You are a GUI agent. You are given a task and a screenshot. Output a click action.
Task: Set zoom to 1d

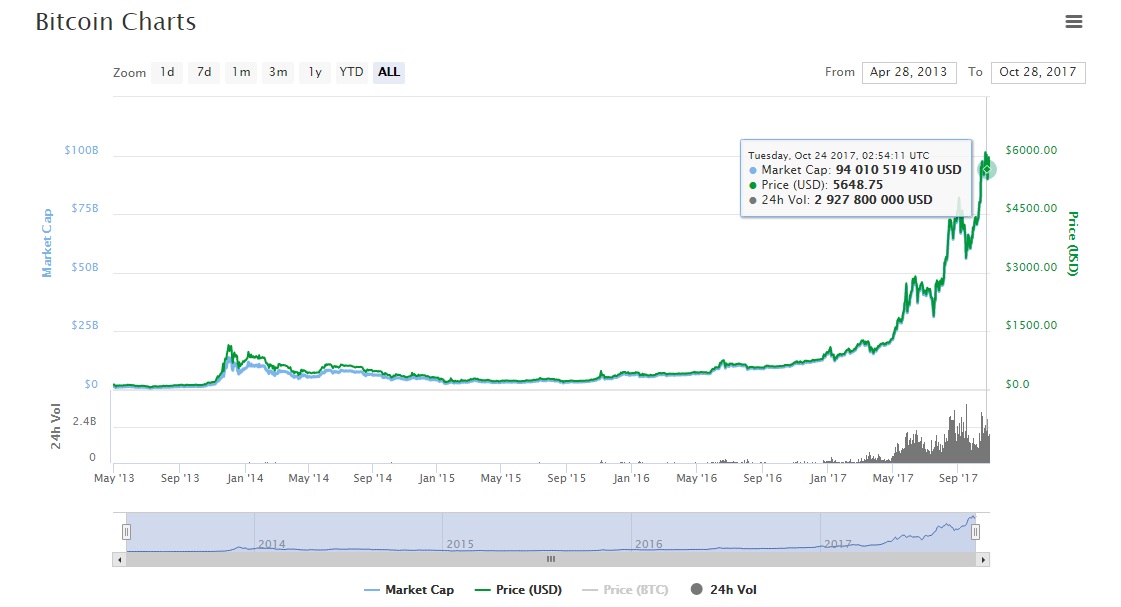coord(167,72)
